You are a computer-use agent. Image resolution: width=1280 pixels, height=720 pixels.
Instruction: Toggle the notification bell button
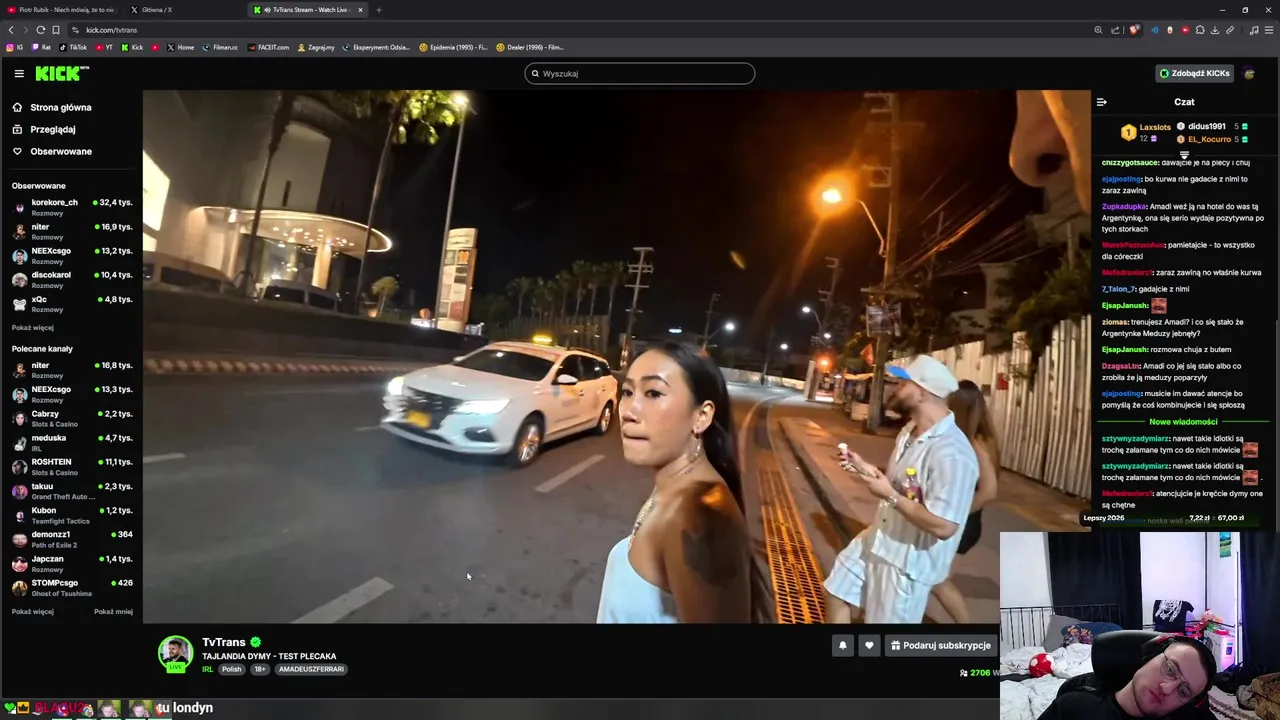point(842,646)
